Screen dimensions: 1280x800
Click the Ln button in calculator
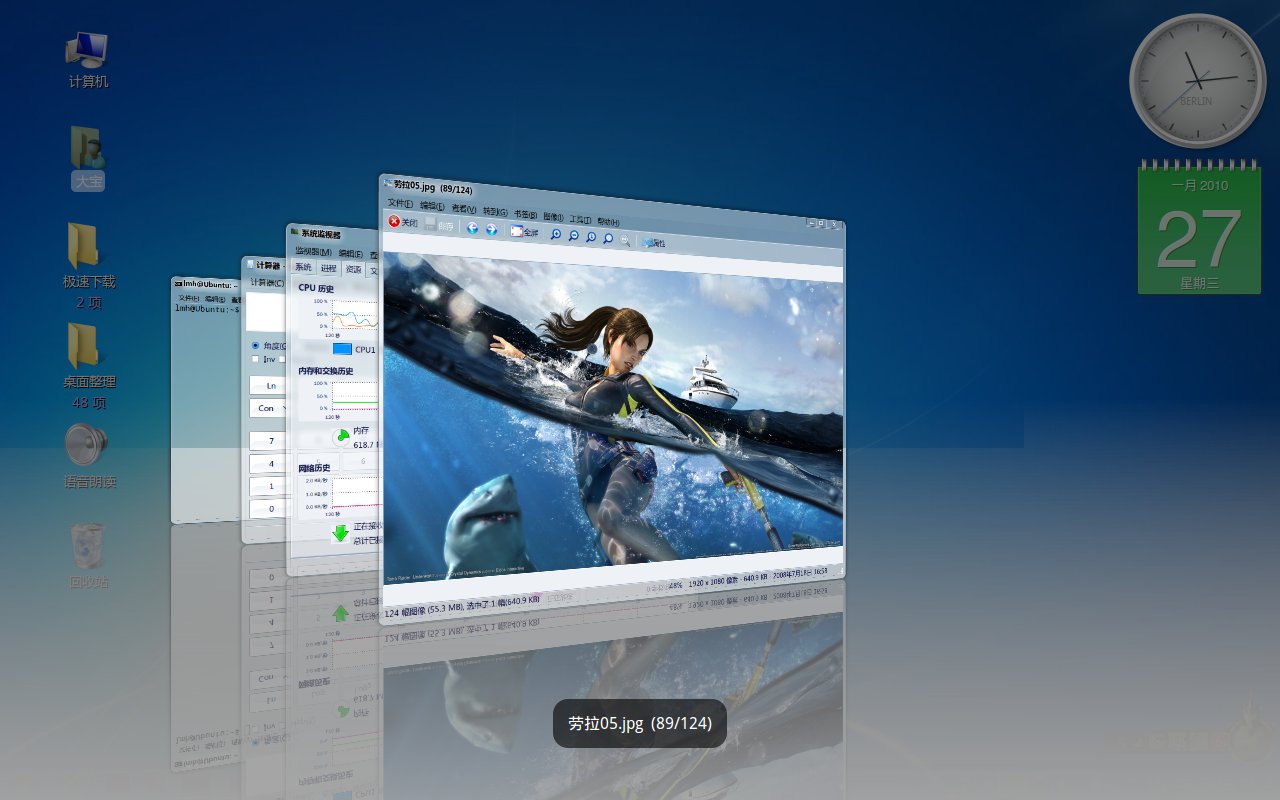click(x=269, y=385)
